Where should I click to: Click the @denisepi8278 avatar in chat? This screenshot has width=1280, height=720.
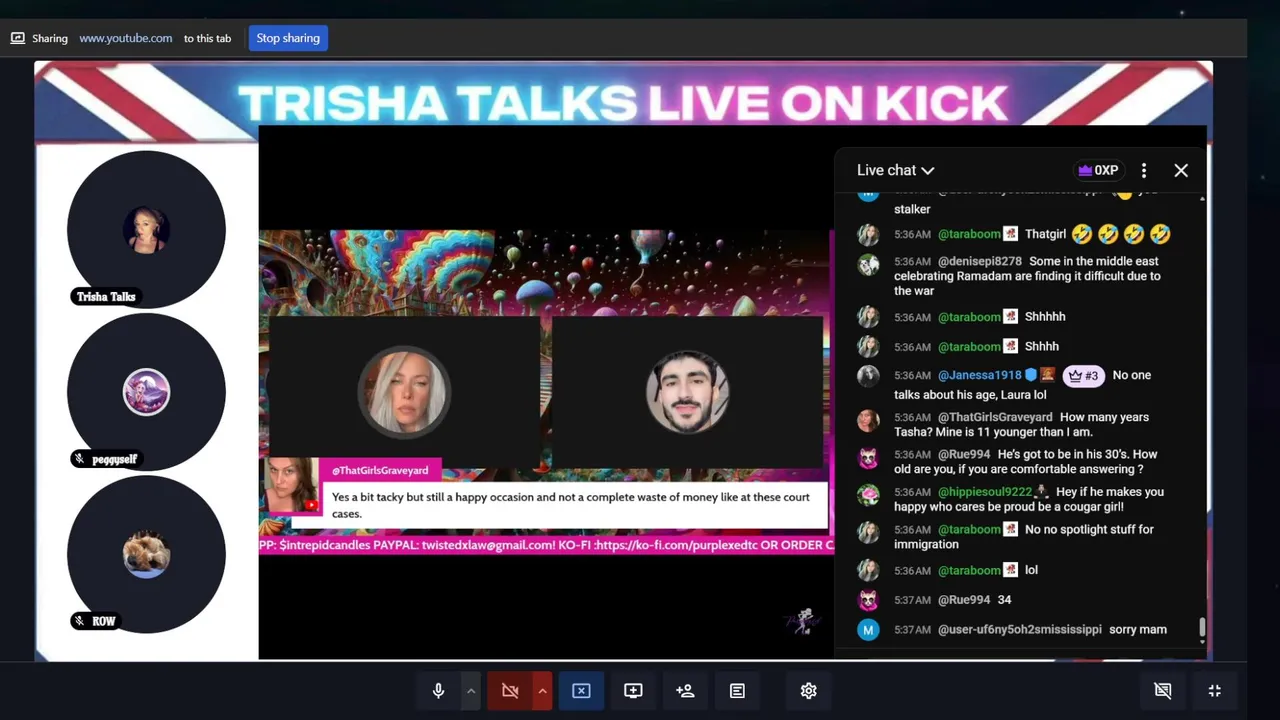coord(868,265)
